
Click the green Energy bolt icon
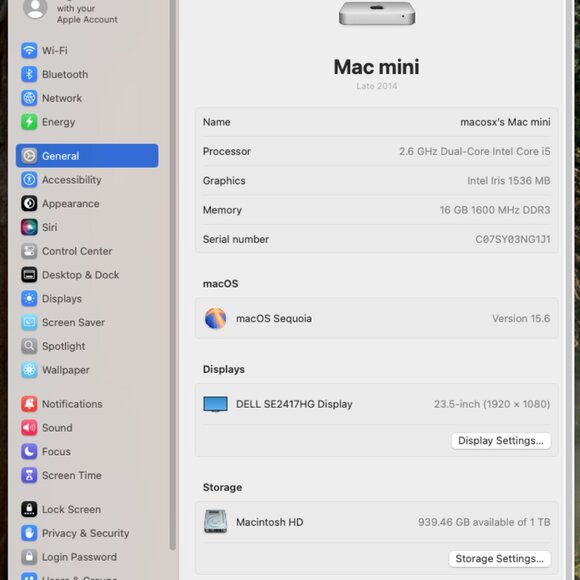pyautogui.click(x=29, y=122)
